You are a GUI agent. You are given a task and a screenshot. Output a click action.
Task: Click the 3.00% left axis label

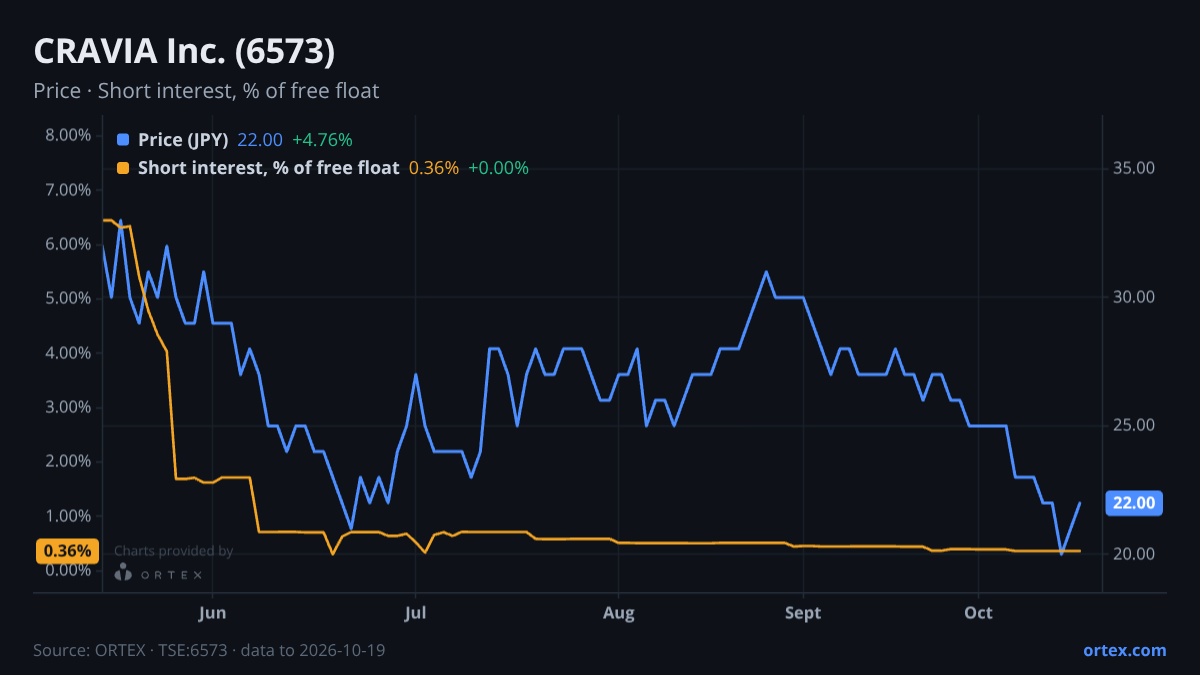(x=68, y=407)
